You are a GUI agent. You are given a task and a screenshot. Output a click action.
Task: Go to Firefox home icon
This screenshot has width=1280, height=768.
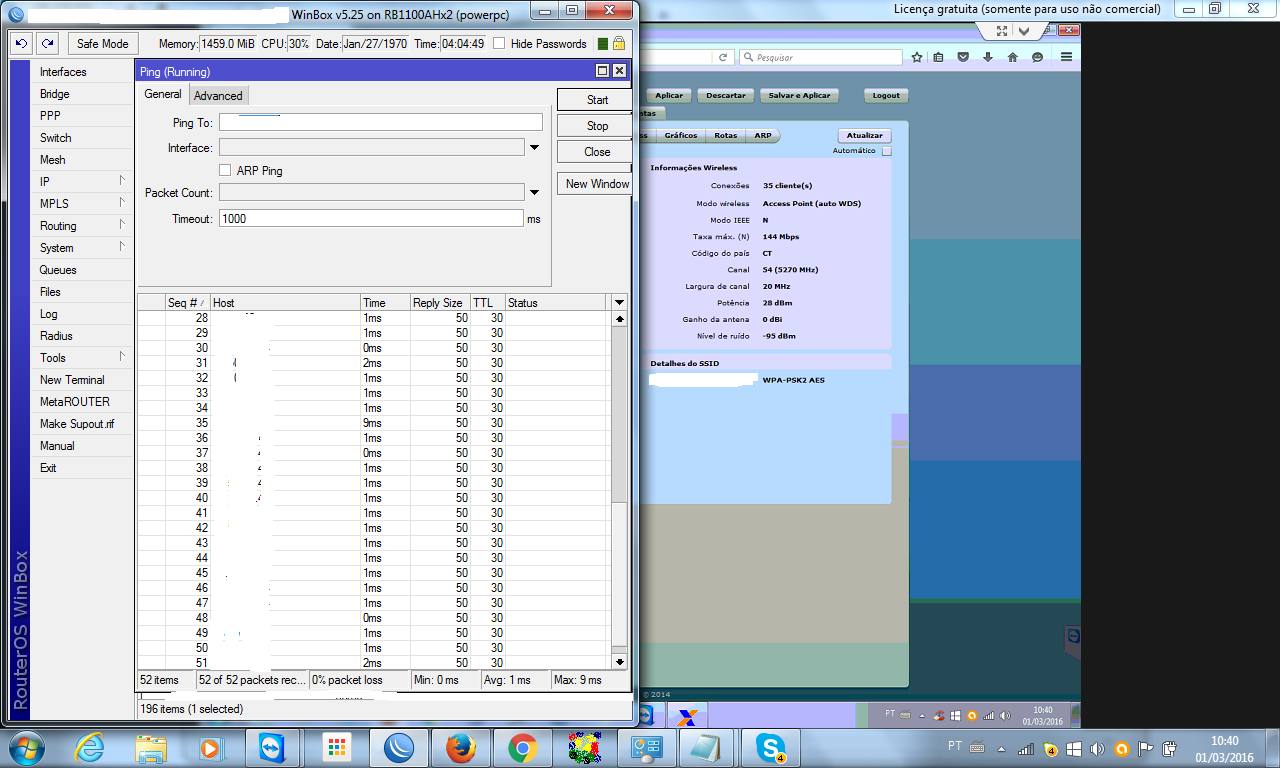(x=1012, y=58)
